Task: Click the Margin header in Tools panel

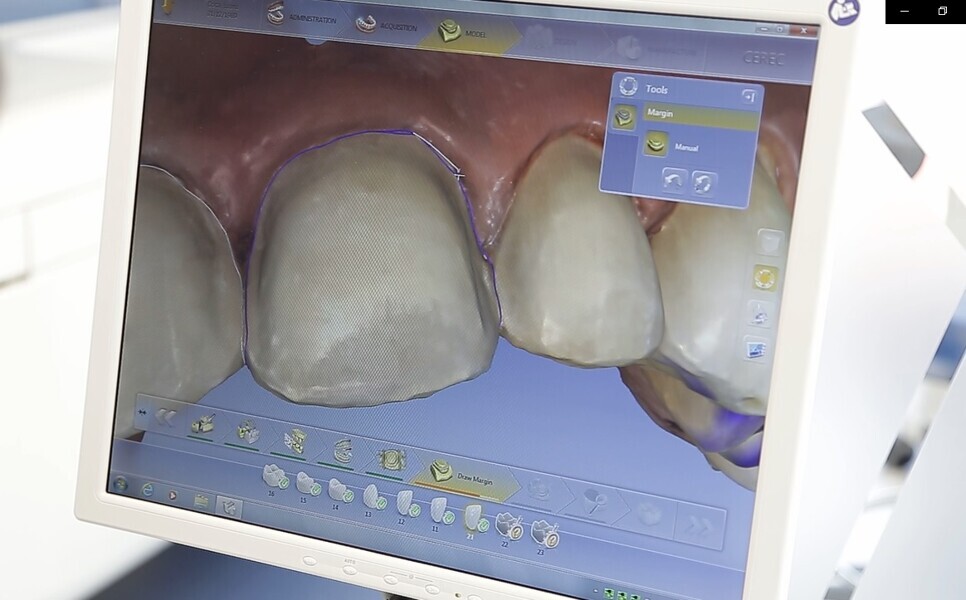Action: click(700, 114)
